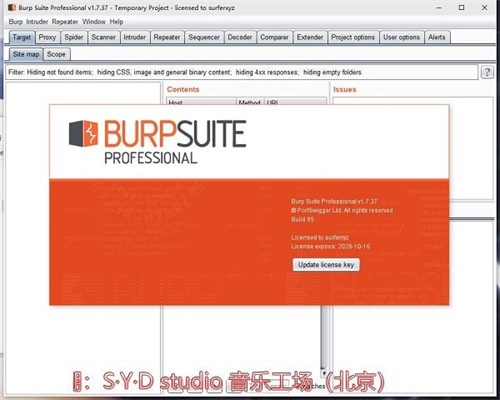Sort contents by Method column header
Image resolution: width=500 pixels, height=400 pixels.
[x=250, y=102]
